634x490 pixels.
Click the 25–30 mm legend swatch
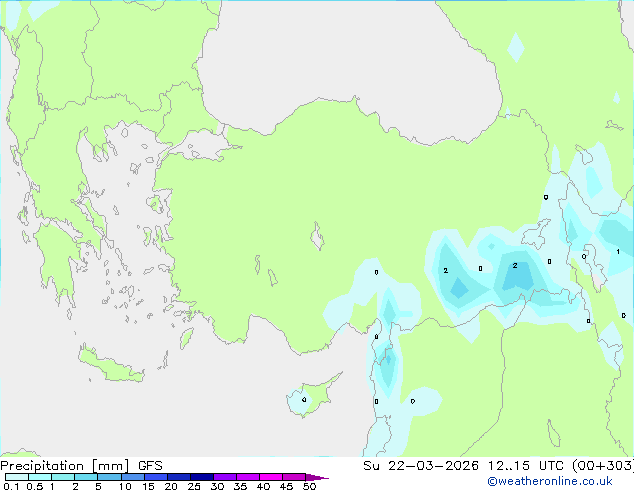click(x=201, y=477)
